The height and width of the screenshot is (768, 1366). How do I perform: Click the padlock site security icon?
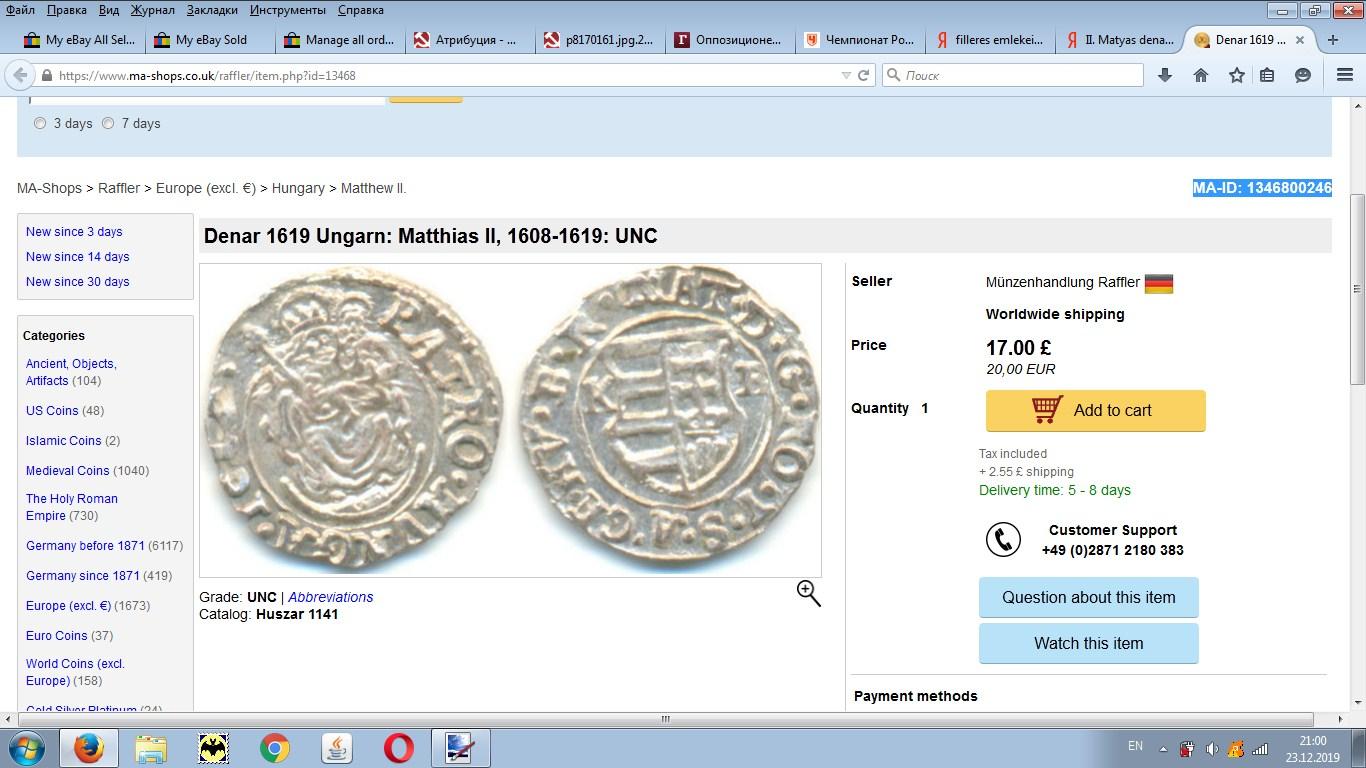(46, 75)
